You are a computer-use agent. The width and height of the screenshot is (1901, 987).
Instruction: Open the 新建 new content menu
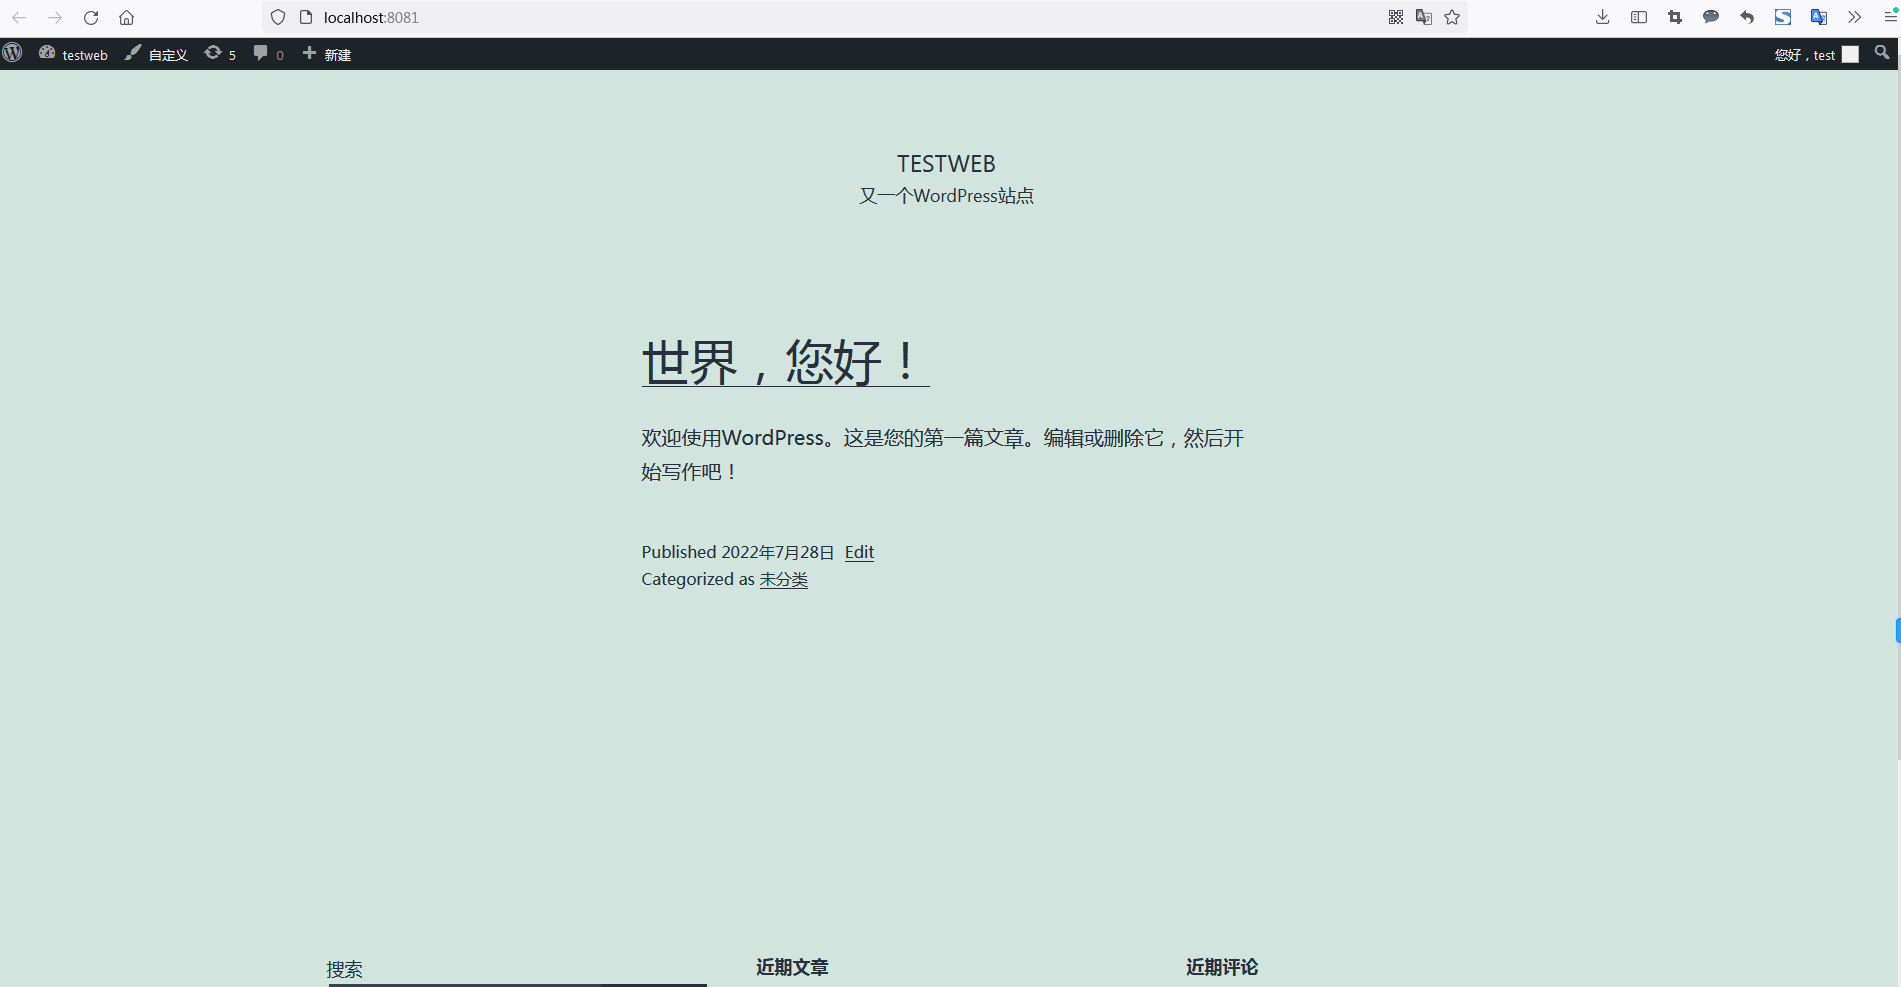point(327,54)
